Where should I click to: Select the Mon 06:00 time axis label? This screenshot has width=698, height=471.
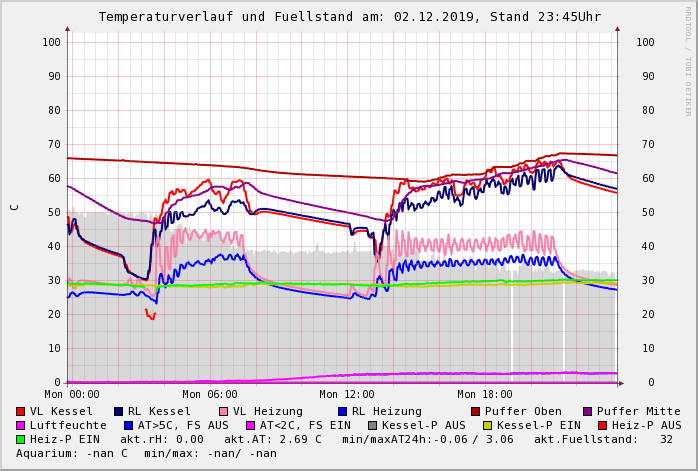[x=209, y=394]
